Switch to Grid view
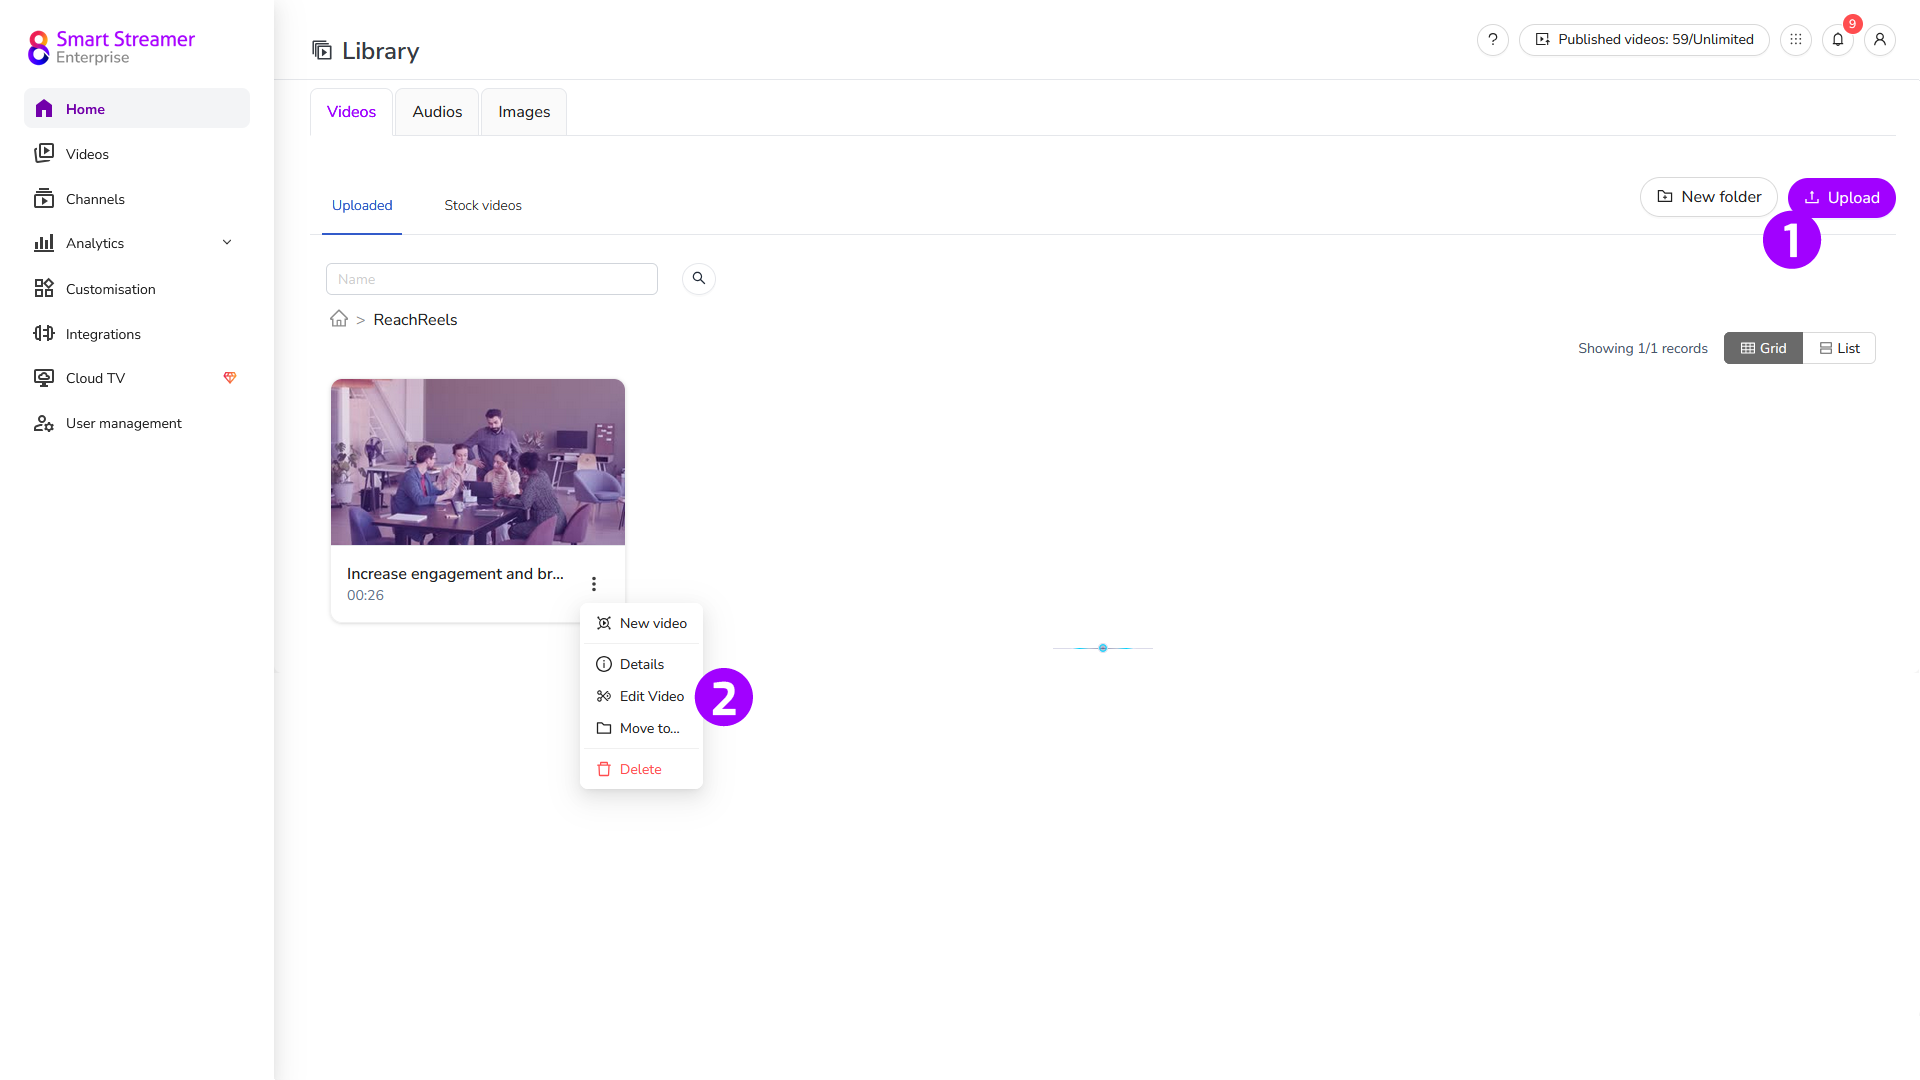The image size is (1920, 1080). pyautogui.click(x=1763, y=348)
